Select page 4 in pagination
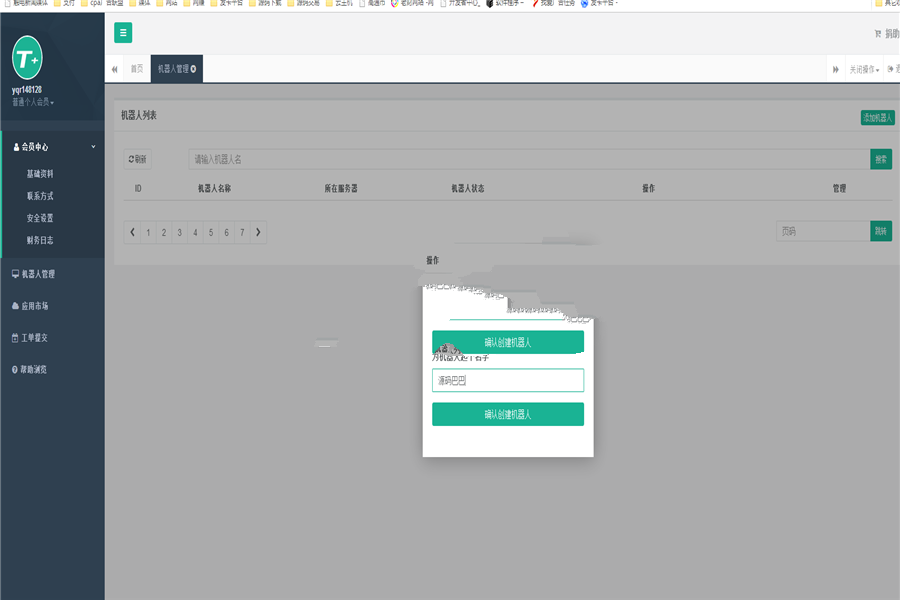Viewport: 900px width, 600px height. [195, 232]
